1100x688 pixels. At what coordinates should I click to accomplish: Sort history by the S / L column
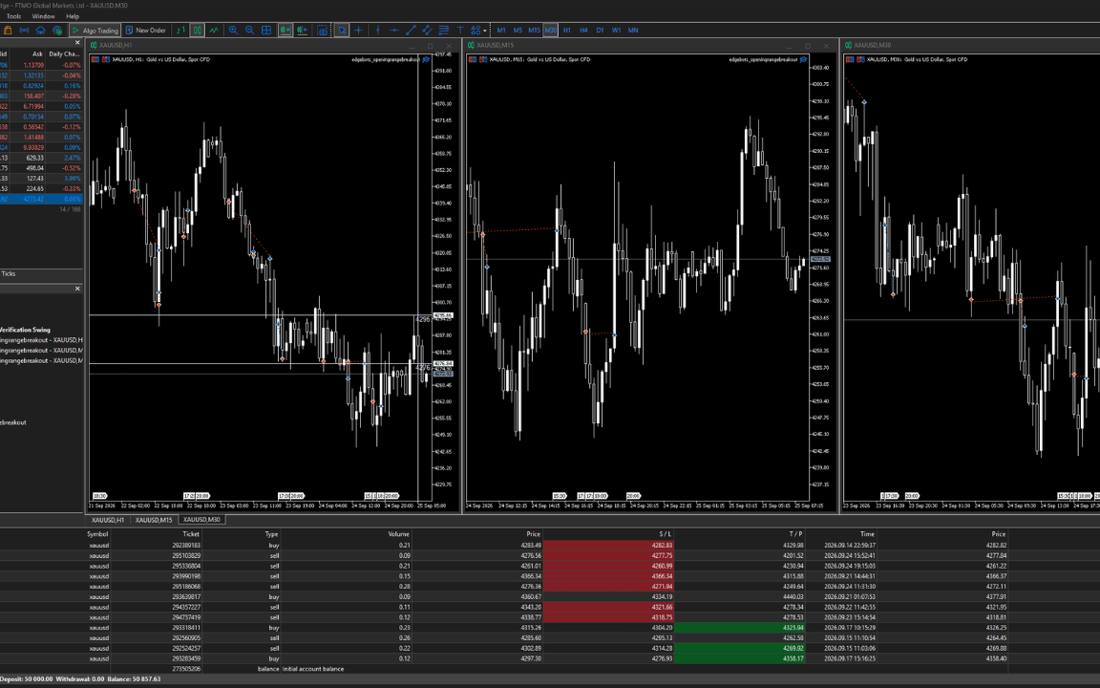click(x=665, y=534)
